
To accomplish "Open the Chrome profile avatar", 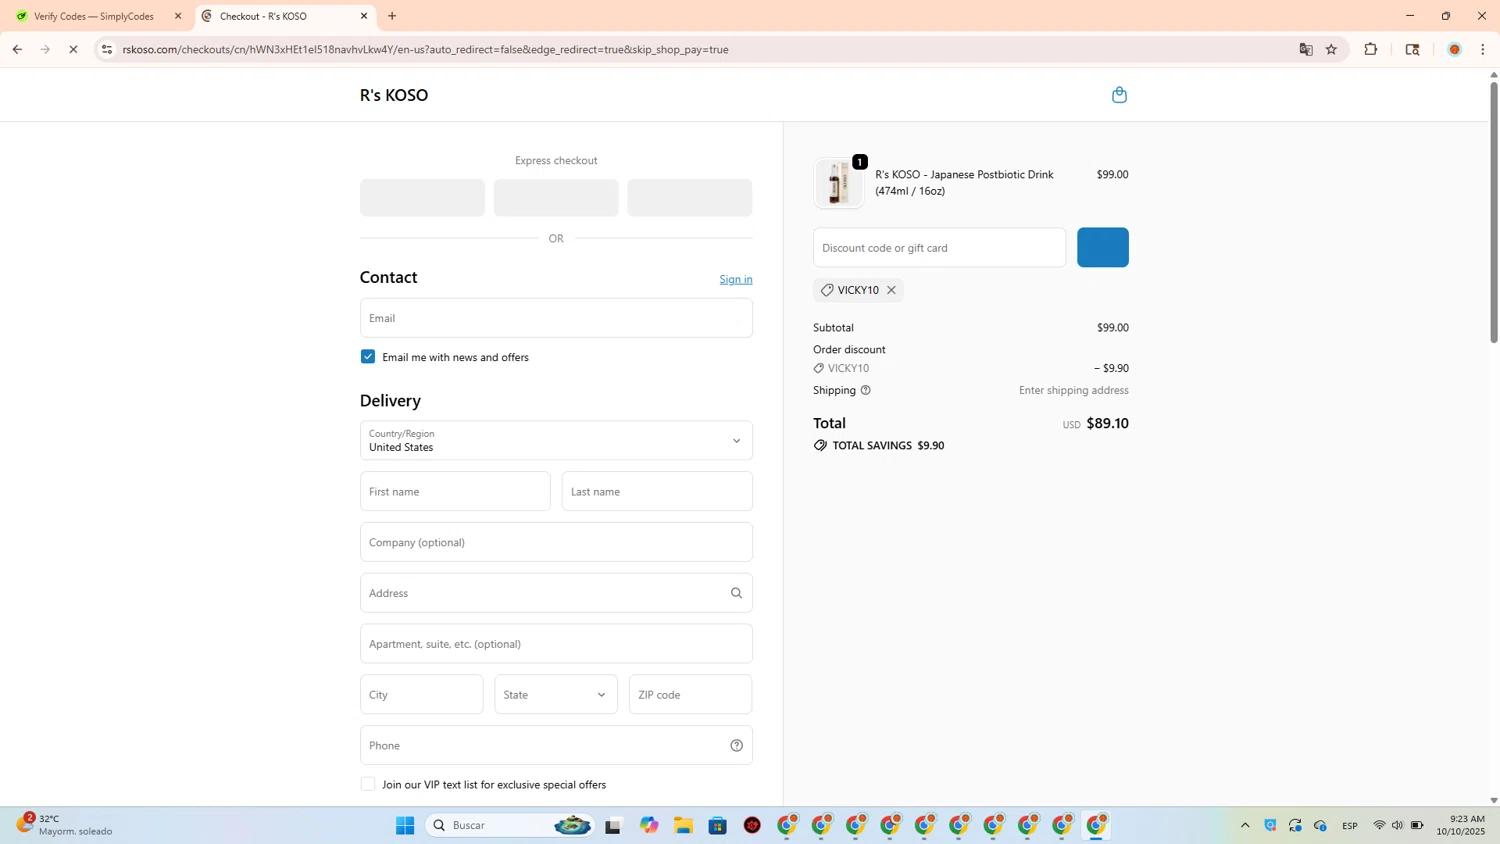I will pos(1455,49).
